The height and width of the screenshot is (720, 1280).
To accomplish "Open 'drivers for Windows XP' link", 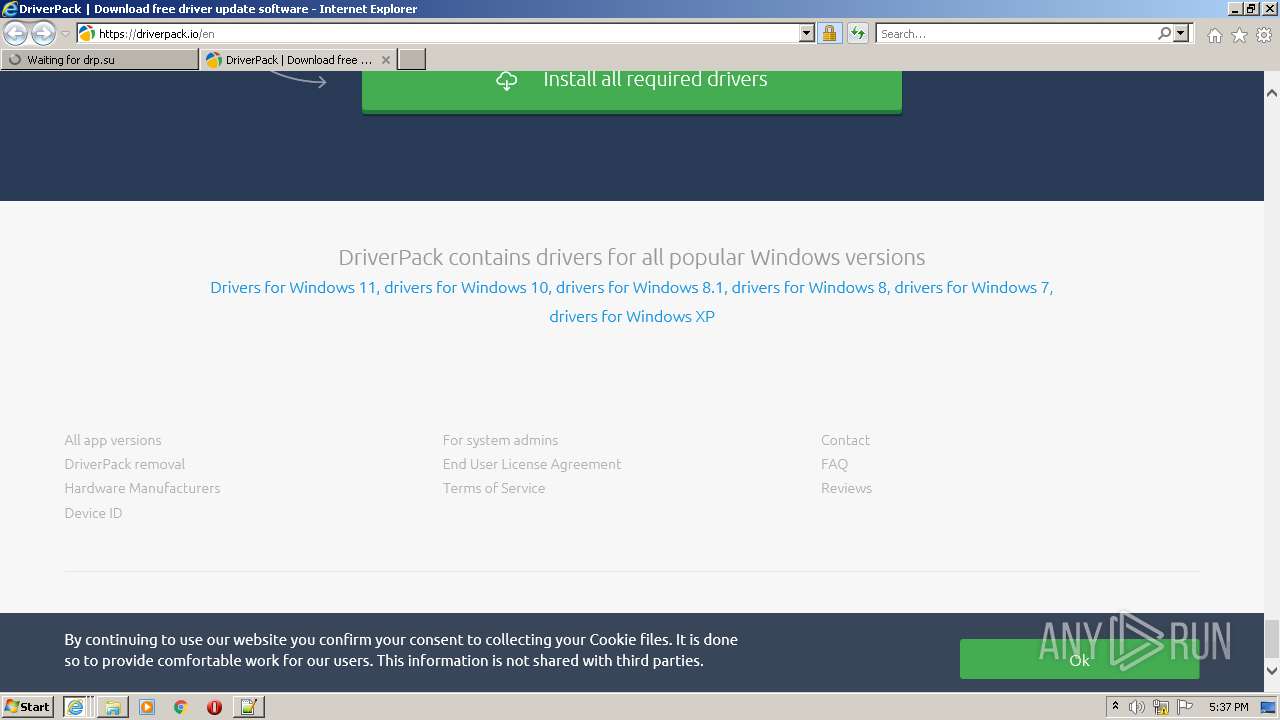I will pyautogui.click(x=632, y=316).
